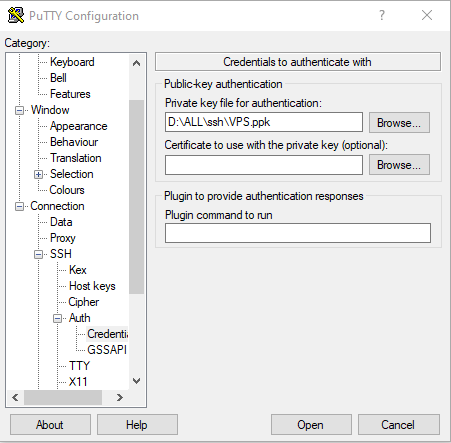Open the Behaviour settings
Screen dimensions: 451x443
[74, 142]
